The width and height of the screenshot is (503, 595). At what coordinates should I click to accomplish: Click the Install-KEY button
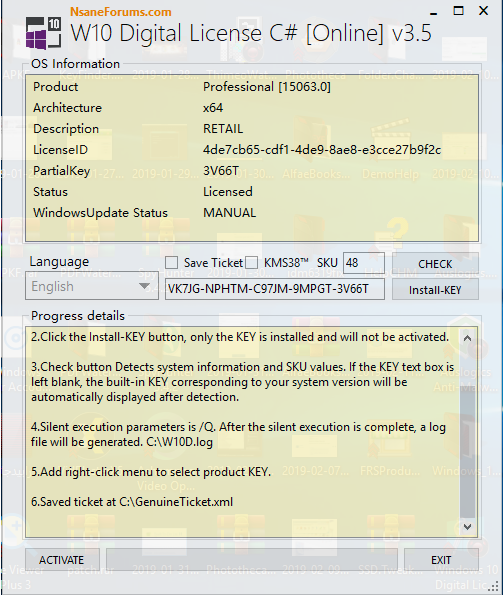435,290
